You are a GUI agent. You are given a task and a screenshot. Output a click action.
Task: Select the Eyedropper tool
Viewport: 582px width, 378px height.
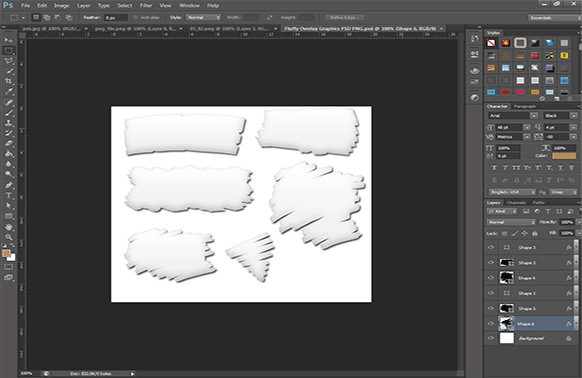pyautogui.click(x=9, y=91)
